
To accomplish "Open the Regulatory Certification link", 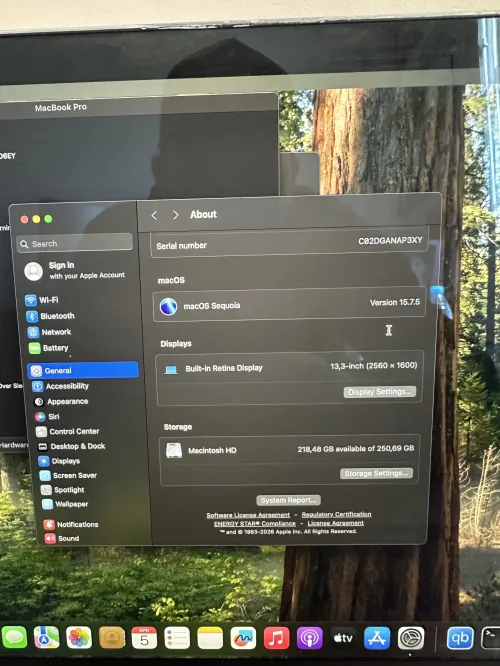I will [x=336, y=514].
